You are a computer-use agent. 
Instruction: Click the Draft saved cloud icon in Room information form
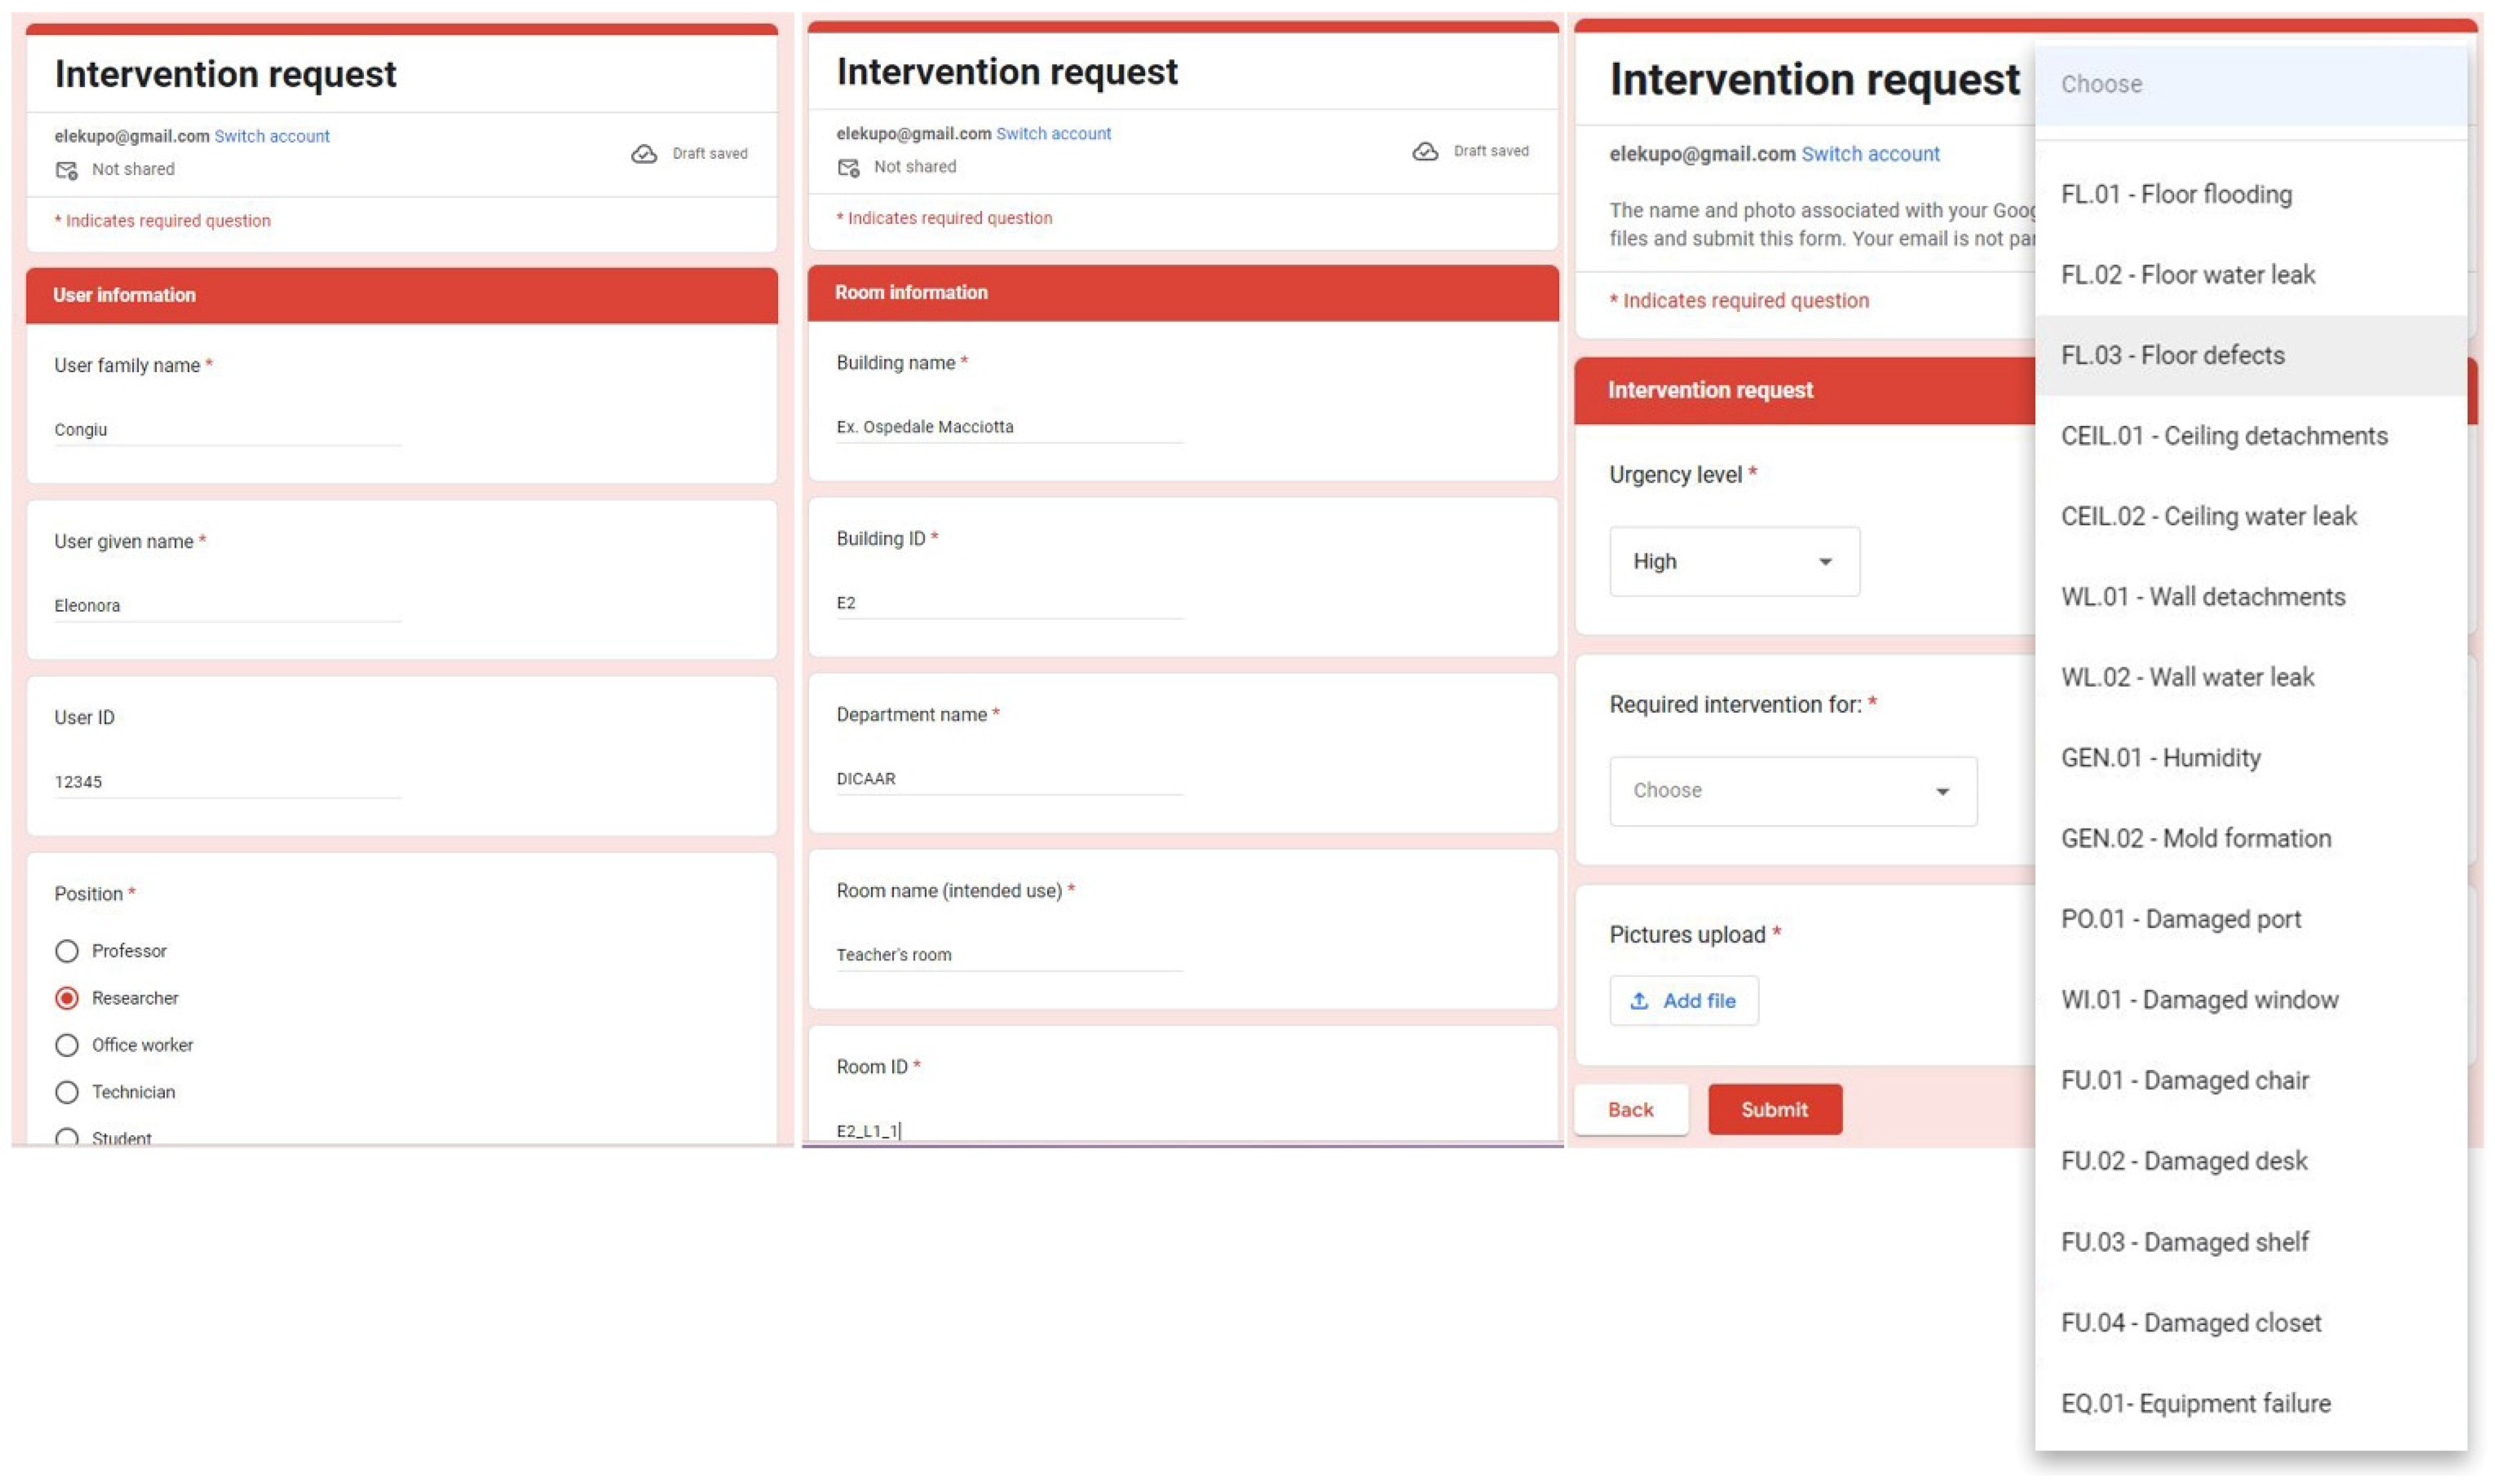click(1425, 151)
